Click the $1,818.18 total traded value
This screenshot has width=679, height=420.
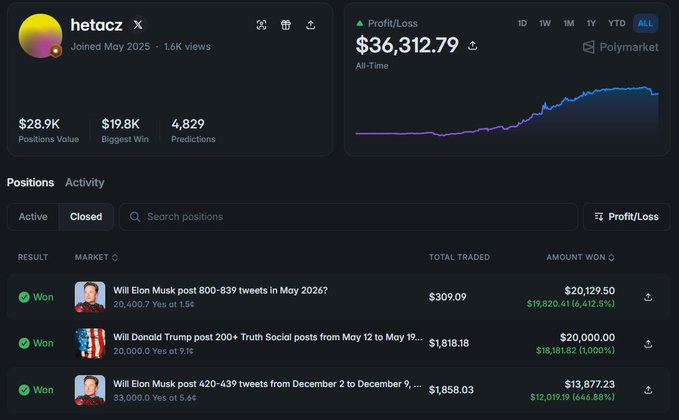click(x=449, y=343)
